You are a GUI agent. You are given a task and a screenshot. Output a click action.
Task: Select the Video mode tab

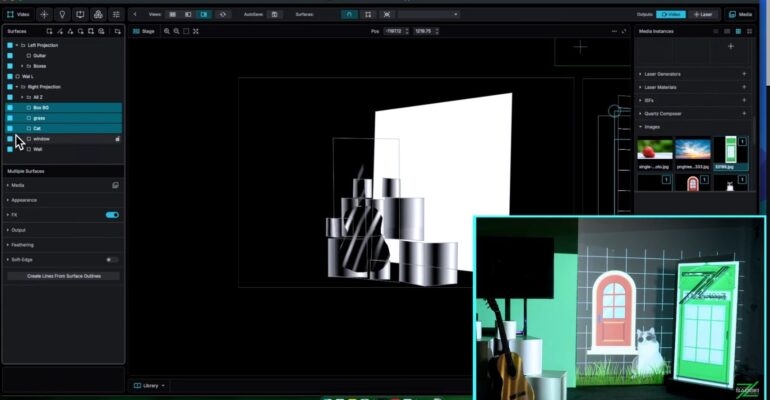coord(18,14)
